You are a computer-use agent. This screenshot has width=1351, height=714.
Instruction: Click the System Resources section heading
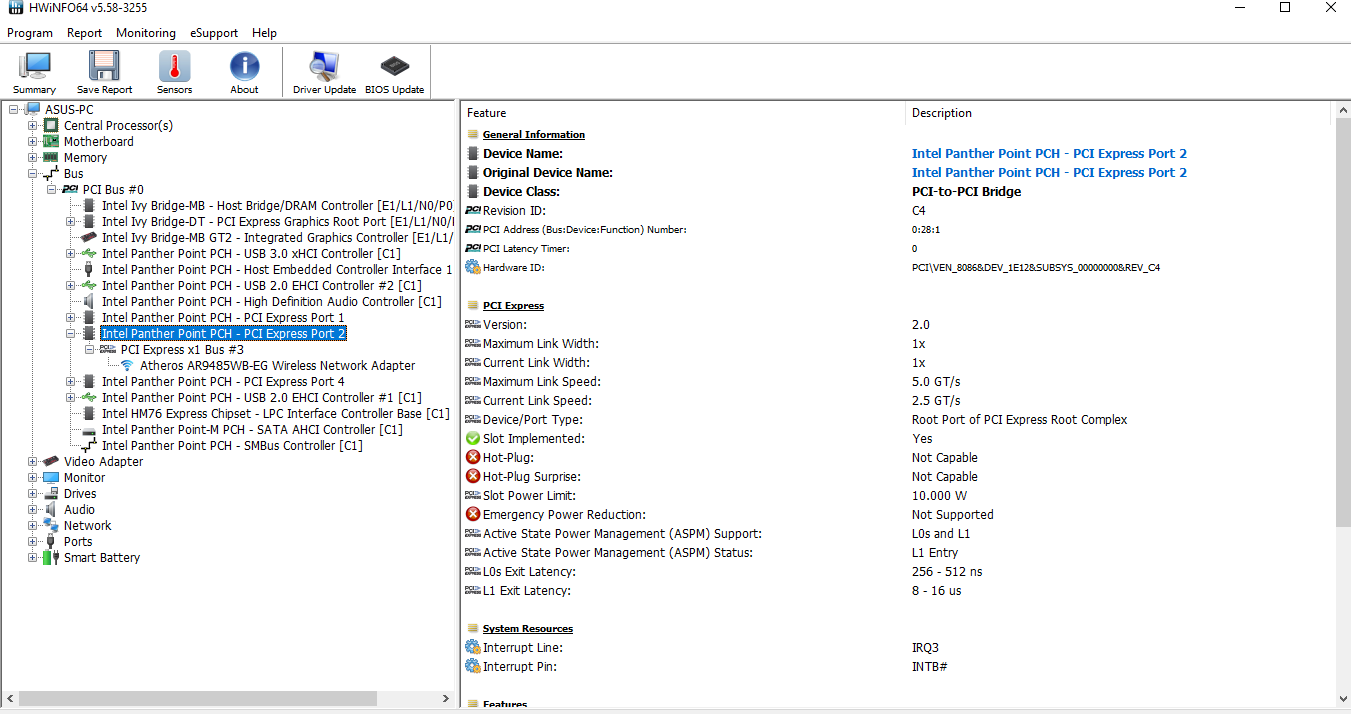coord(527,628)
